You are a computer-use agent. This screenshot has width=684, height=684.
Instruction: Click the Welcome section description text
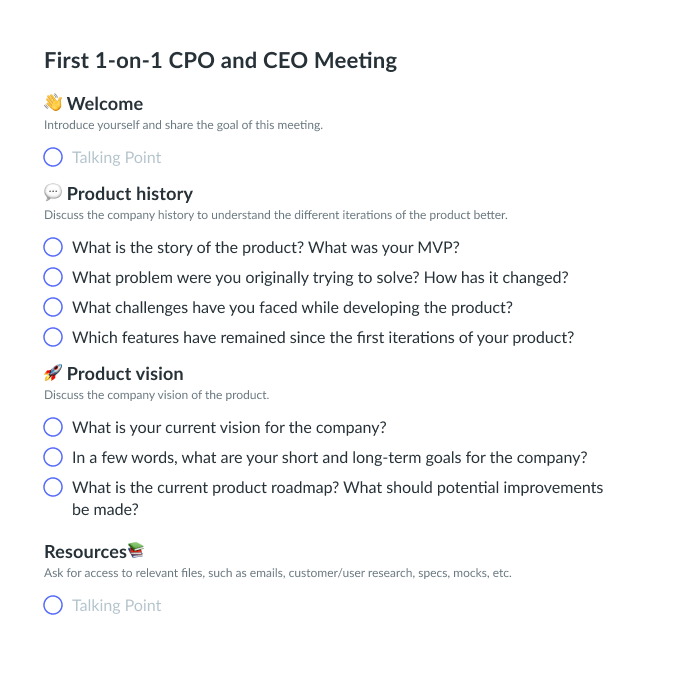183,125
